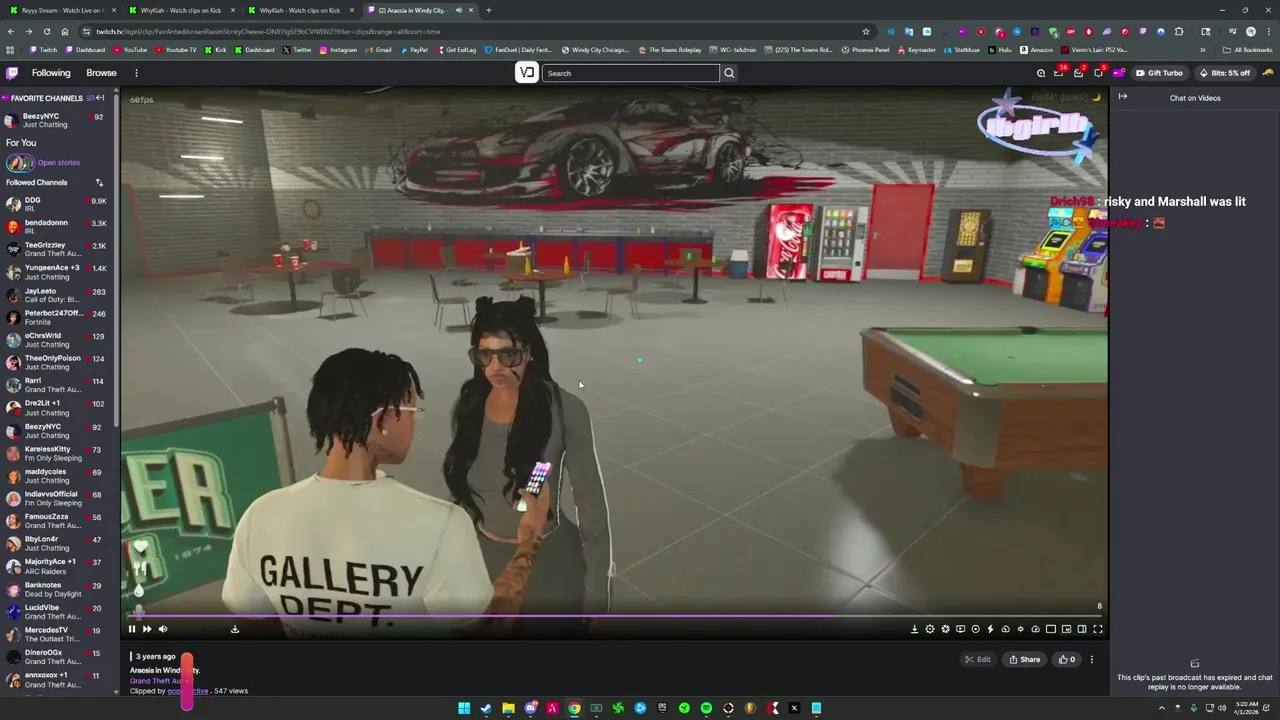Click the aperture screenshot icon in player
This screenshot has height=720, width=1280.
[945, 629]
